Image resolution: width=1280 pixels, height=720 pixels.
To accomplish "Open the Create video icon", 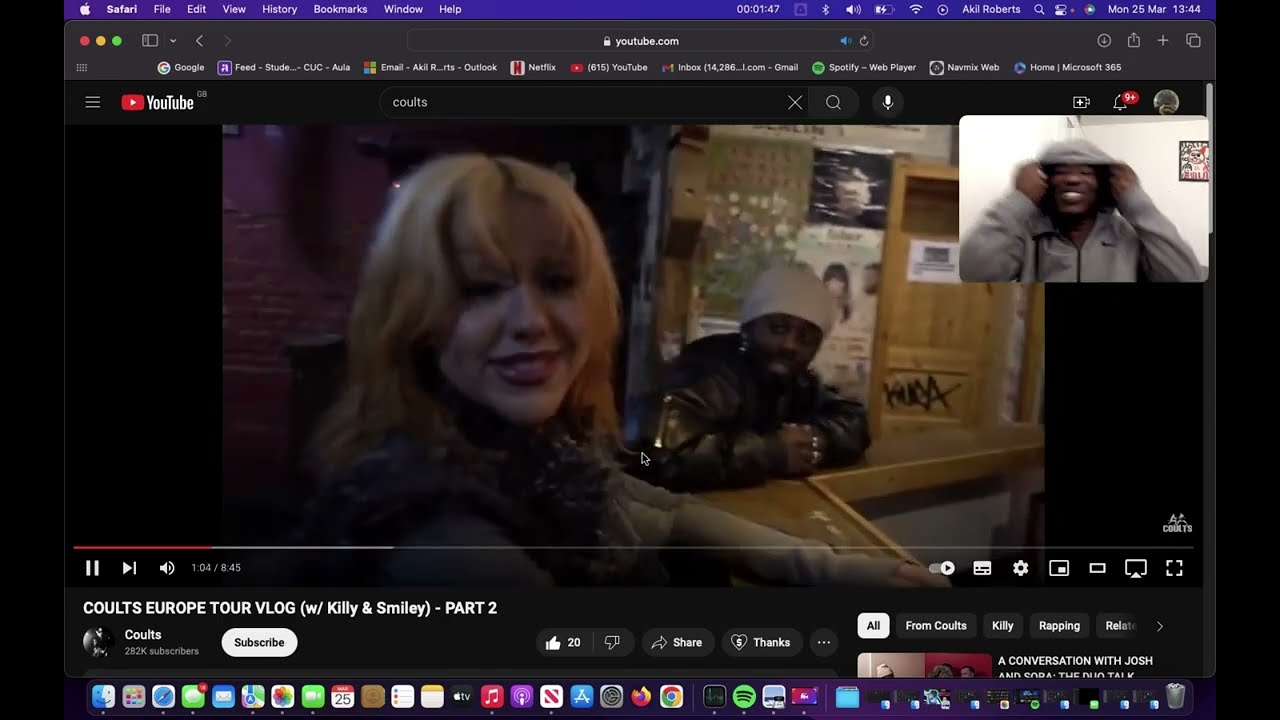I will (x=1081, y=102).
